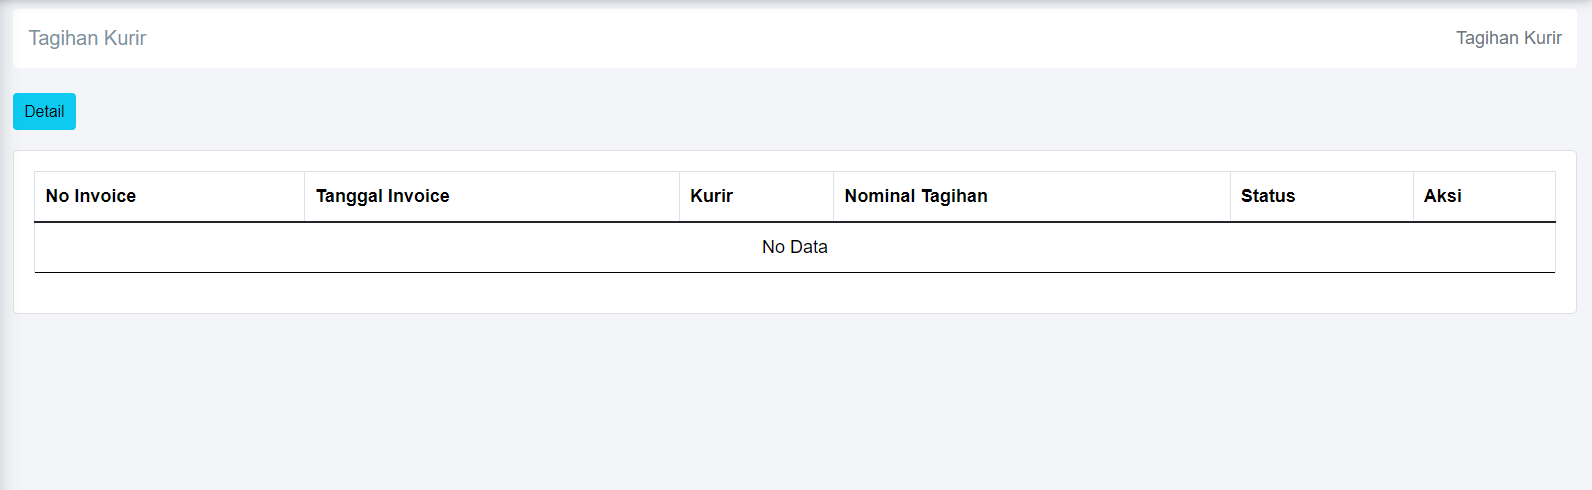Click the blank header bar between title and breadcrumb
The image size is (1592, 490).
point(800,38)
